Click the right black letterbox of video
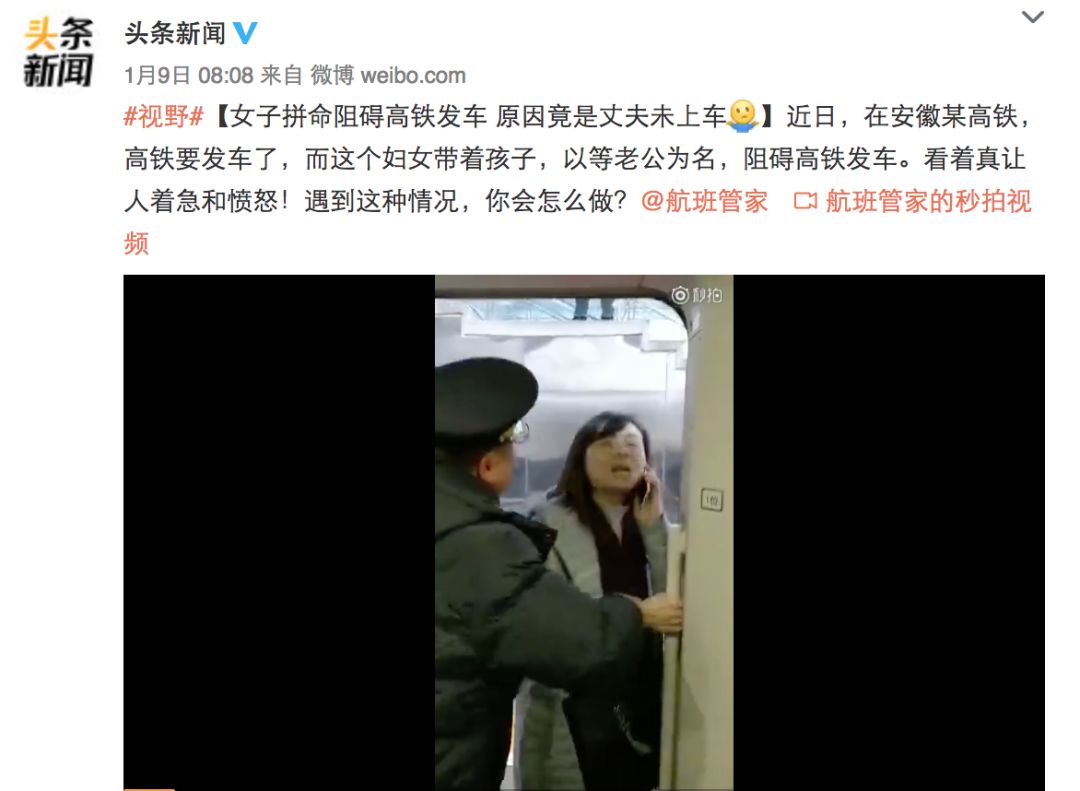The image size is (1080, 791). (889, 532)
